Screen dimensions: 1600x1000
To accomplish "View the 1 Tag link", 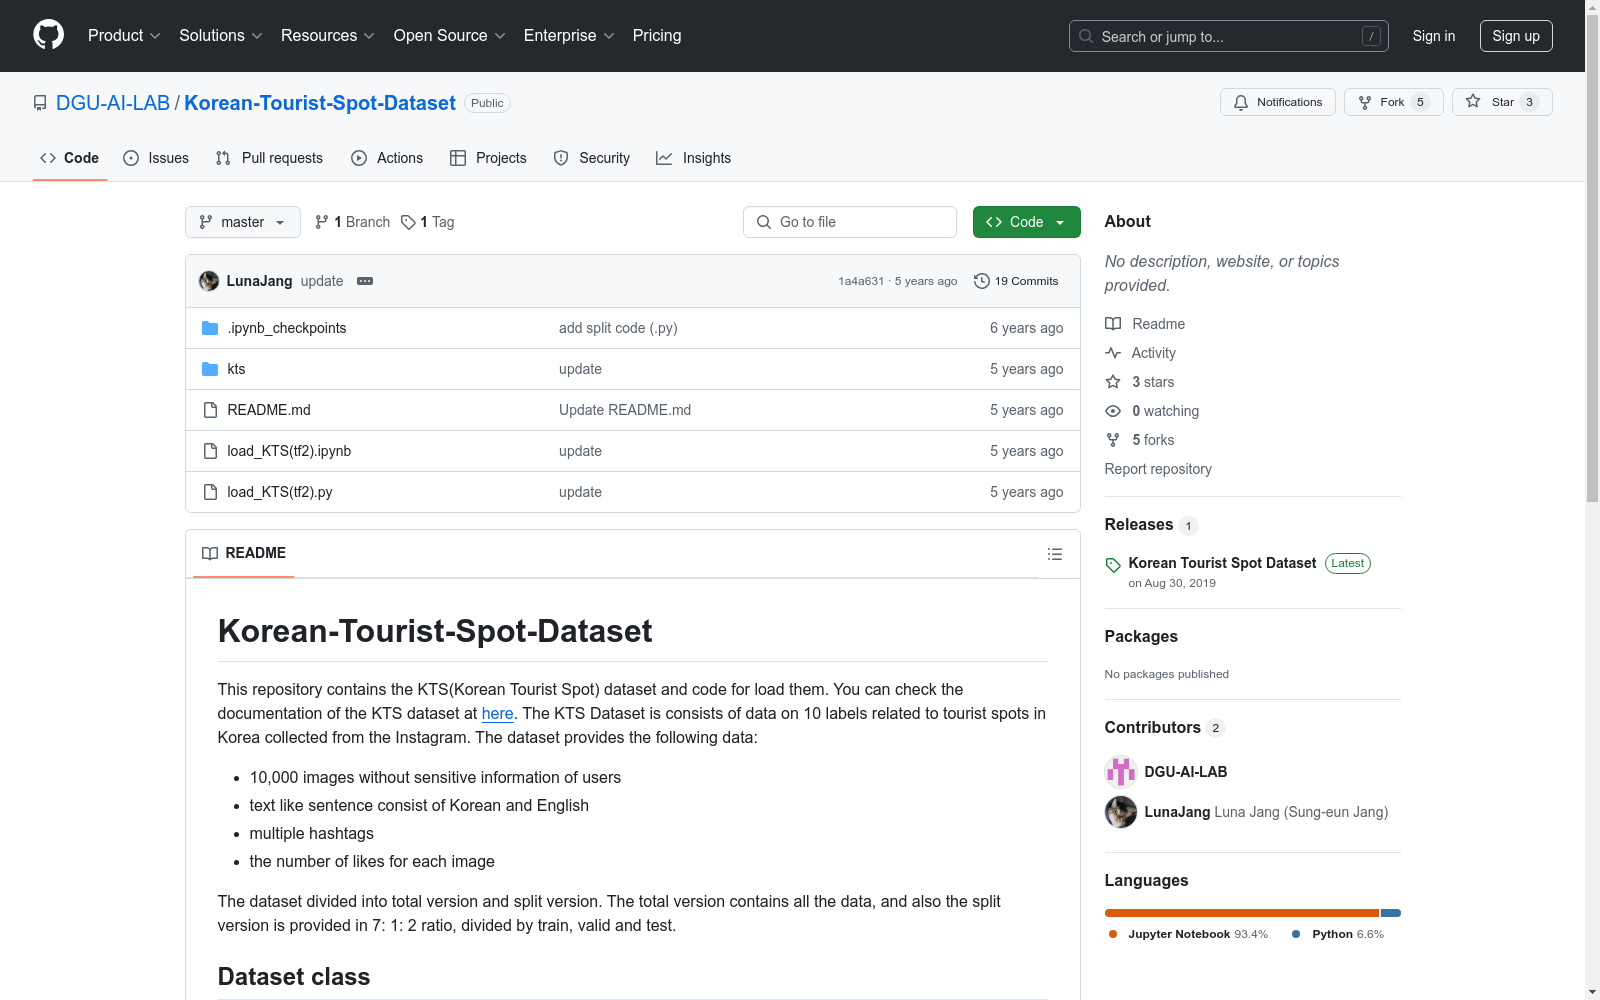I will (428, 222).
